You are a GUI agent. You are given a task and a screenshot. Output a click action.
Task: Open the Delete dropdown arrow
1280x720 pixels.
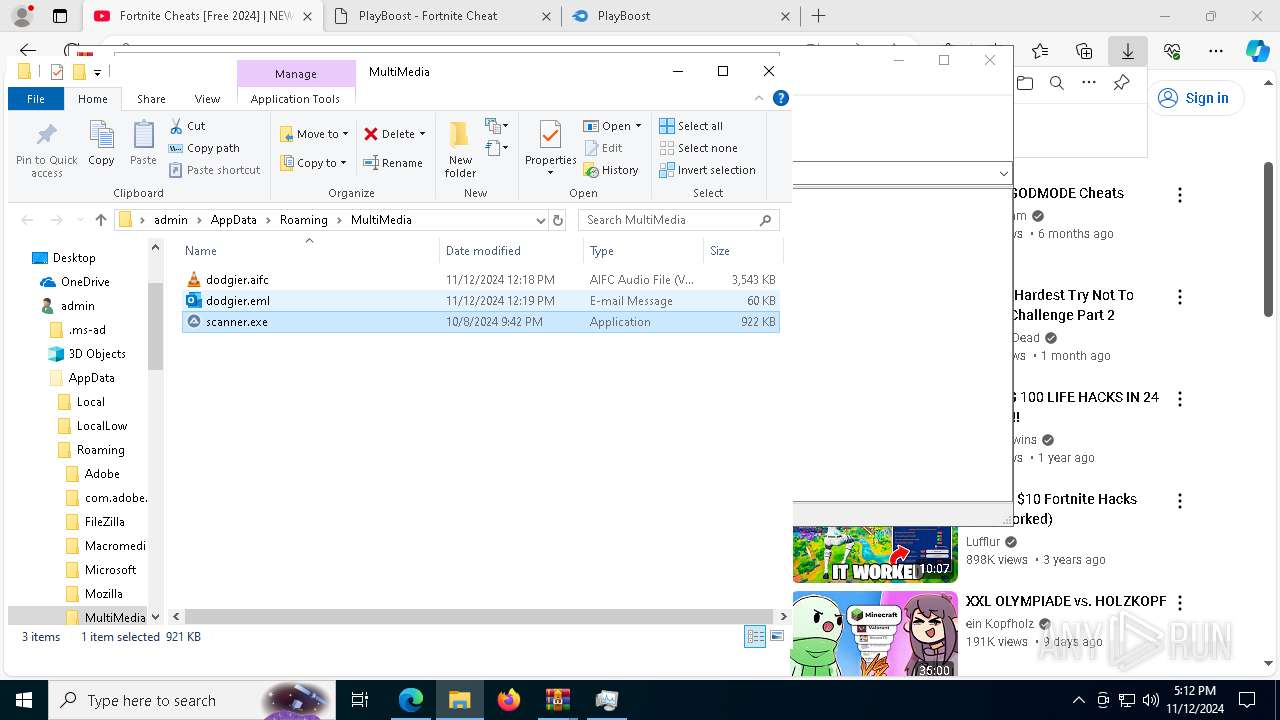click(x=422, y=134)
